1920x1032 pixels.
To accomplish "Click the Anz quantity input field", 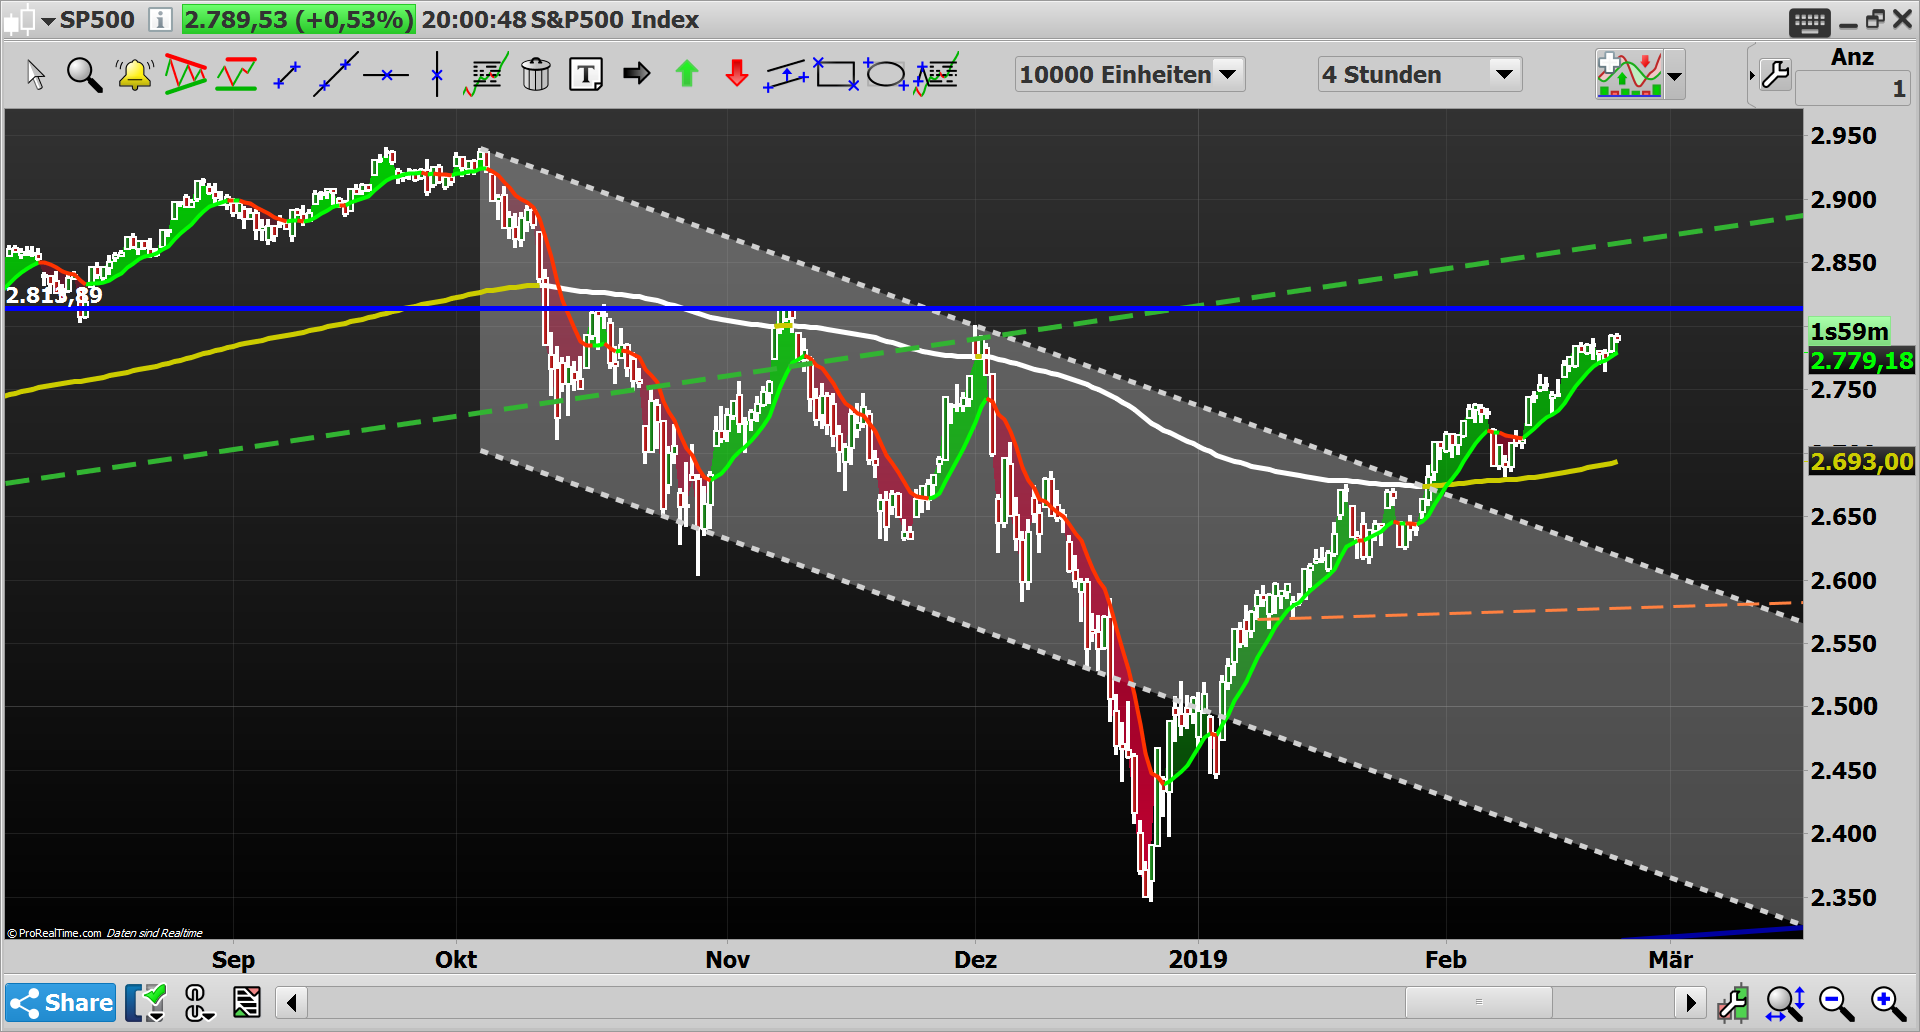I will click(x=1853, y=90).
